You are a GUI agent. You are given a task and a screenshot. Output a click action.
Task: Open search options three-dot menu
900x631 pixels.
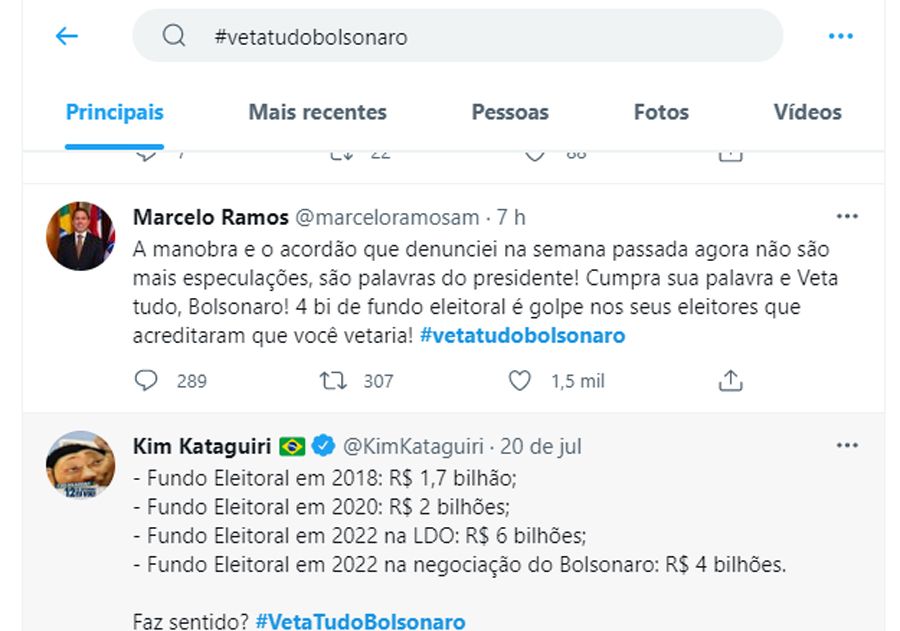pos(840,37)
